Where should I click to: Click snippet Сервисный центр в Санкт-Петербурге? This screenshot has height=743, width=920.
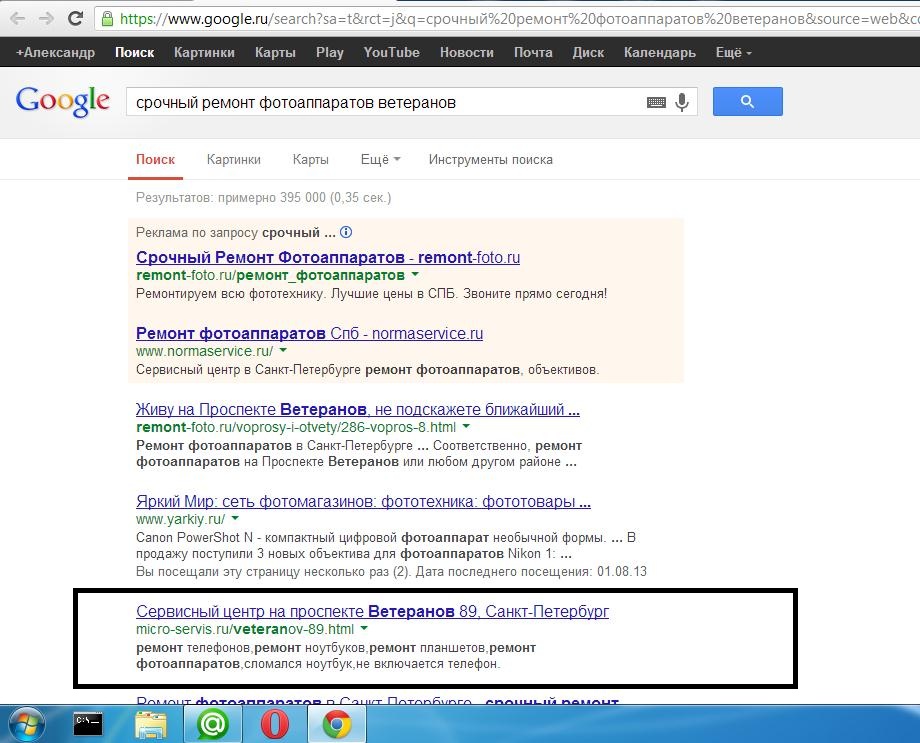[x=367, y=370]
